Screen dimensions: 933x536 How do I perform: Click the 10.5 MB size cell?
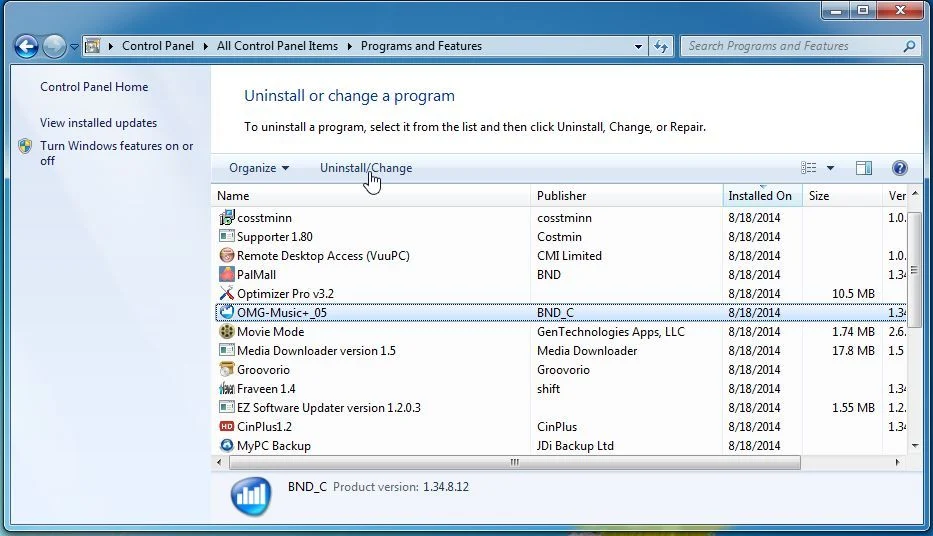coord(853,294)
